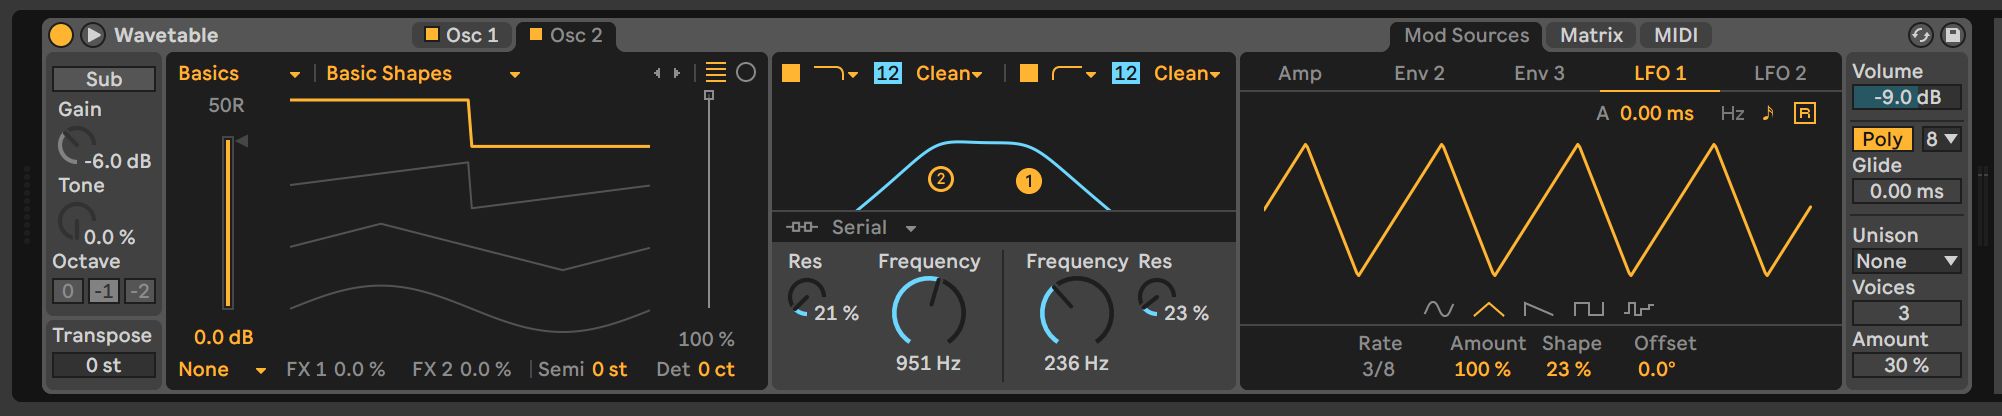Select sub Octave -1 button

click(x=103, y=291)
